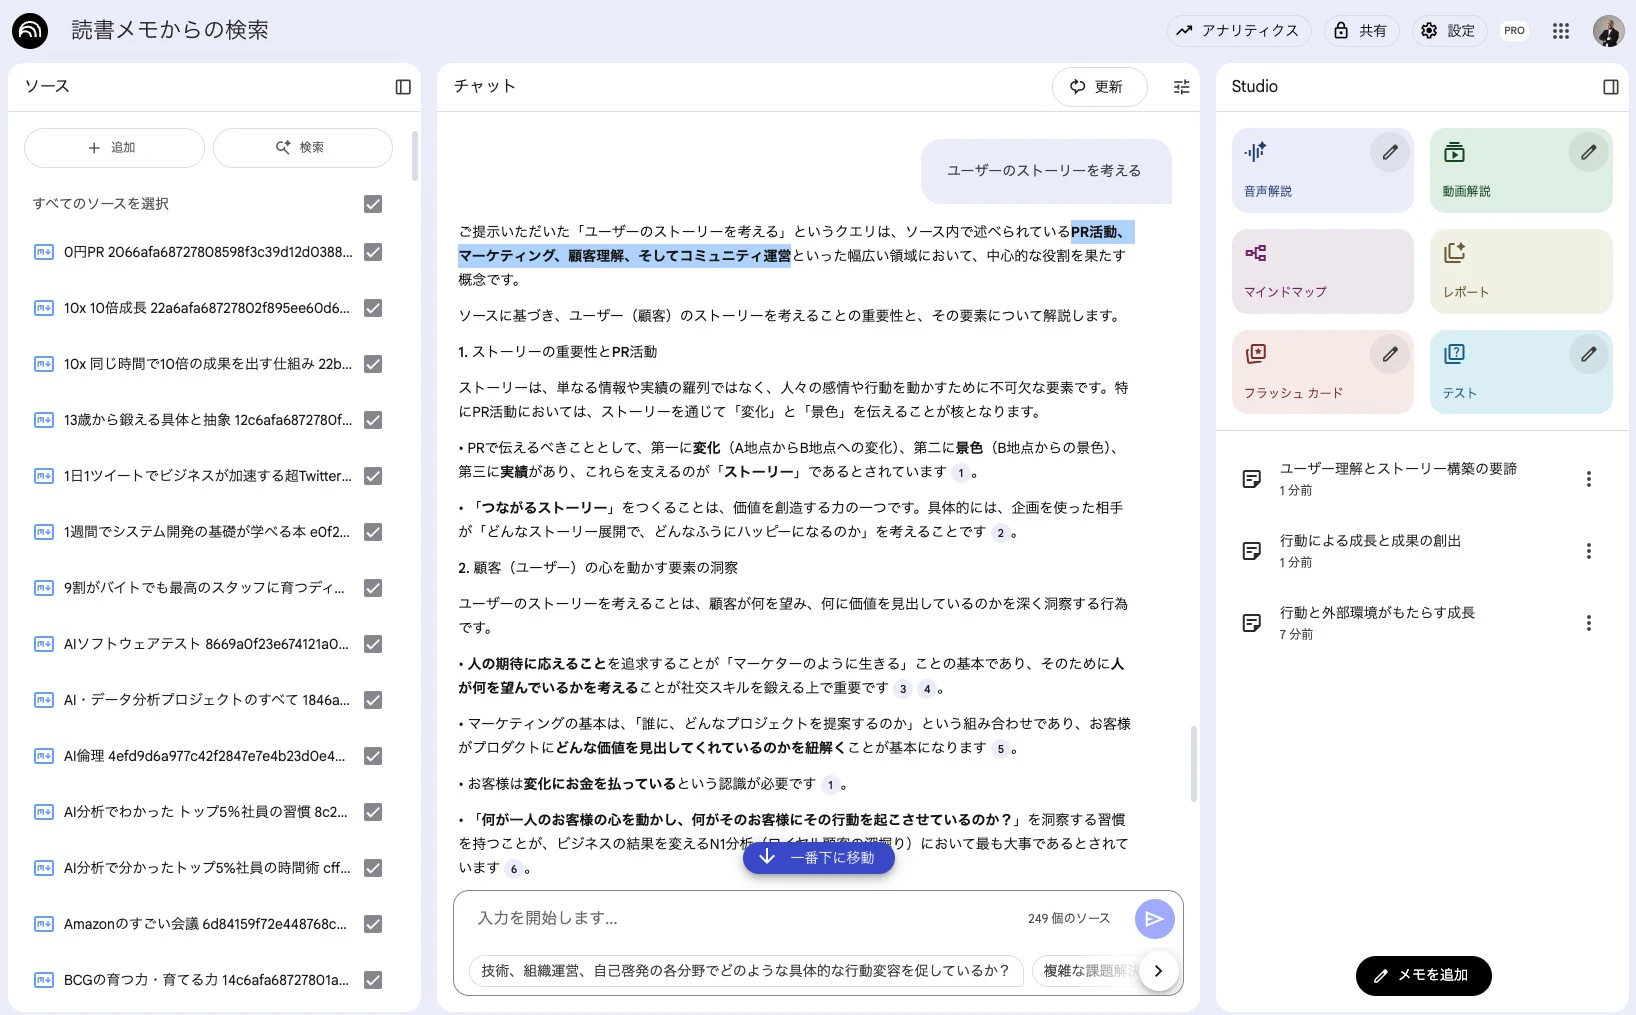Open options menu for ユーザー理解とストーリー構築の要諦 note
This screenshot has height=1015, width=1636.
(x=1588, y=479)
